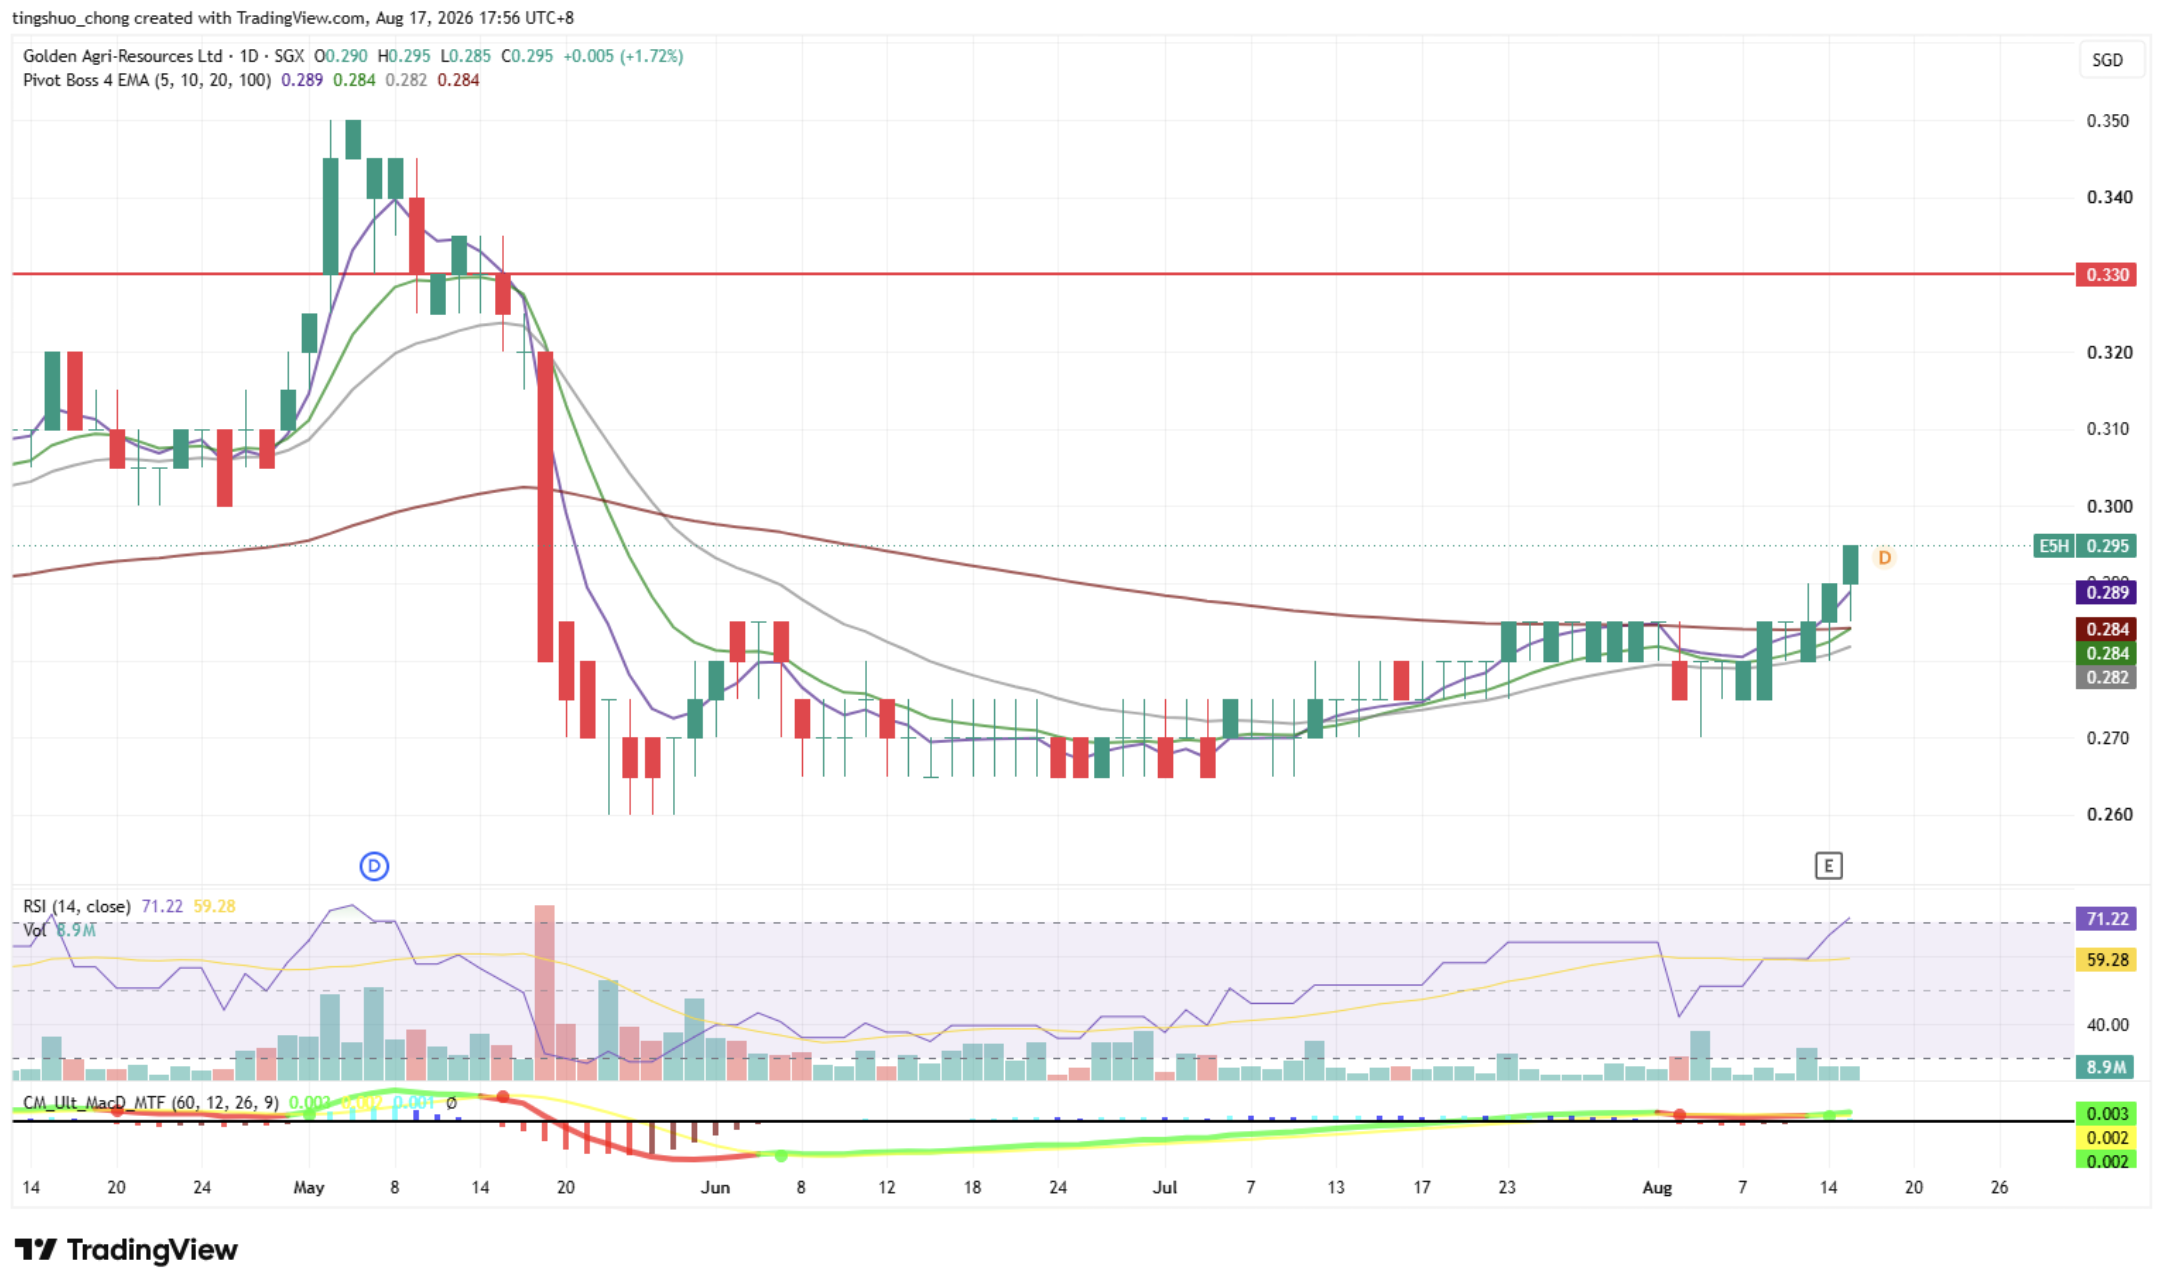Screen dimensions: 2162x1282
Task: Click the Vol indicator label
Action: tap(34, 930)
